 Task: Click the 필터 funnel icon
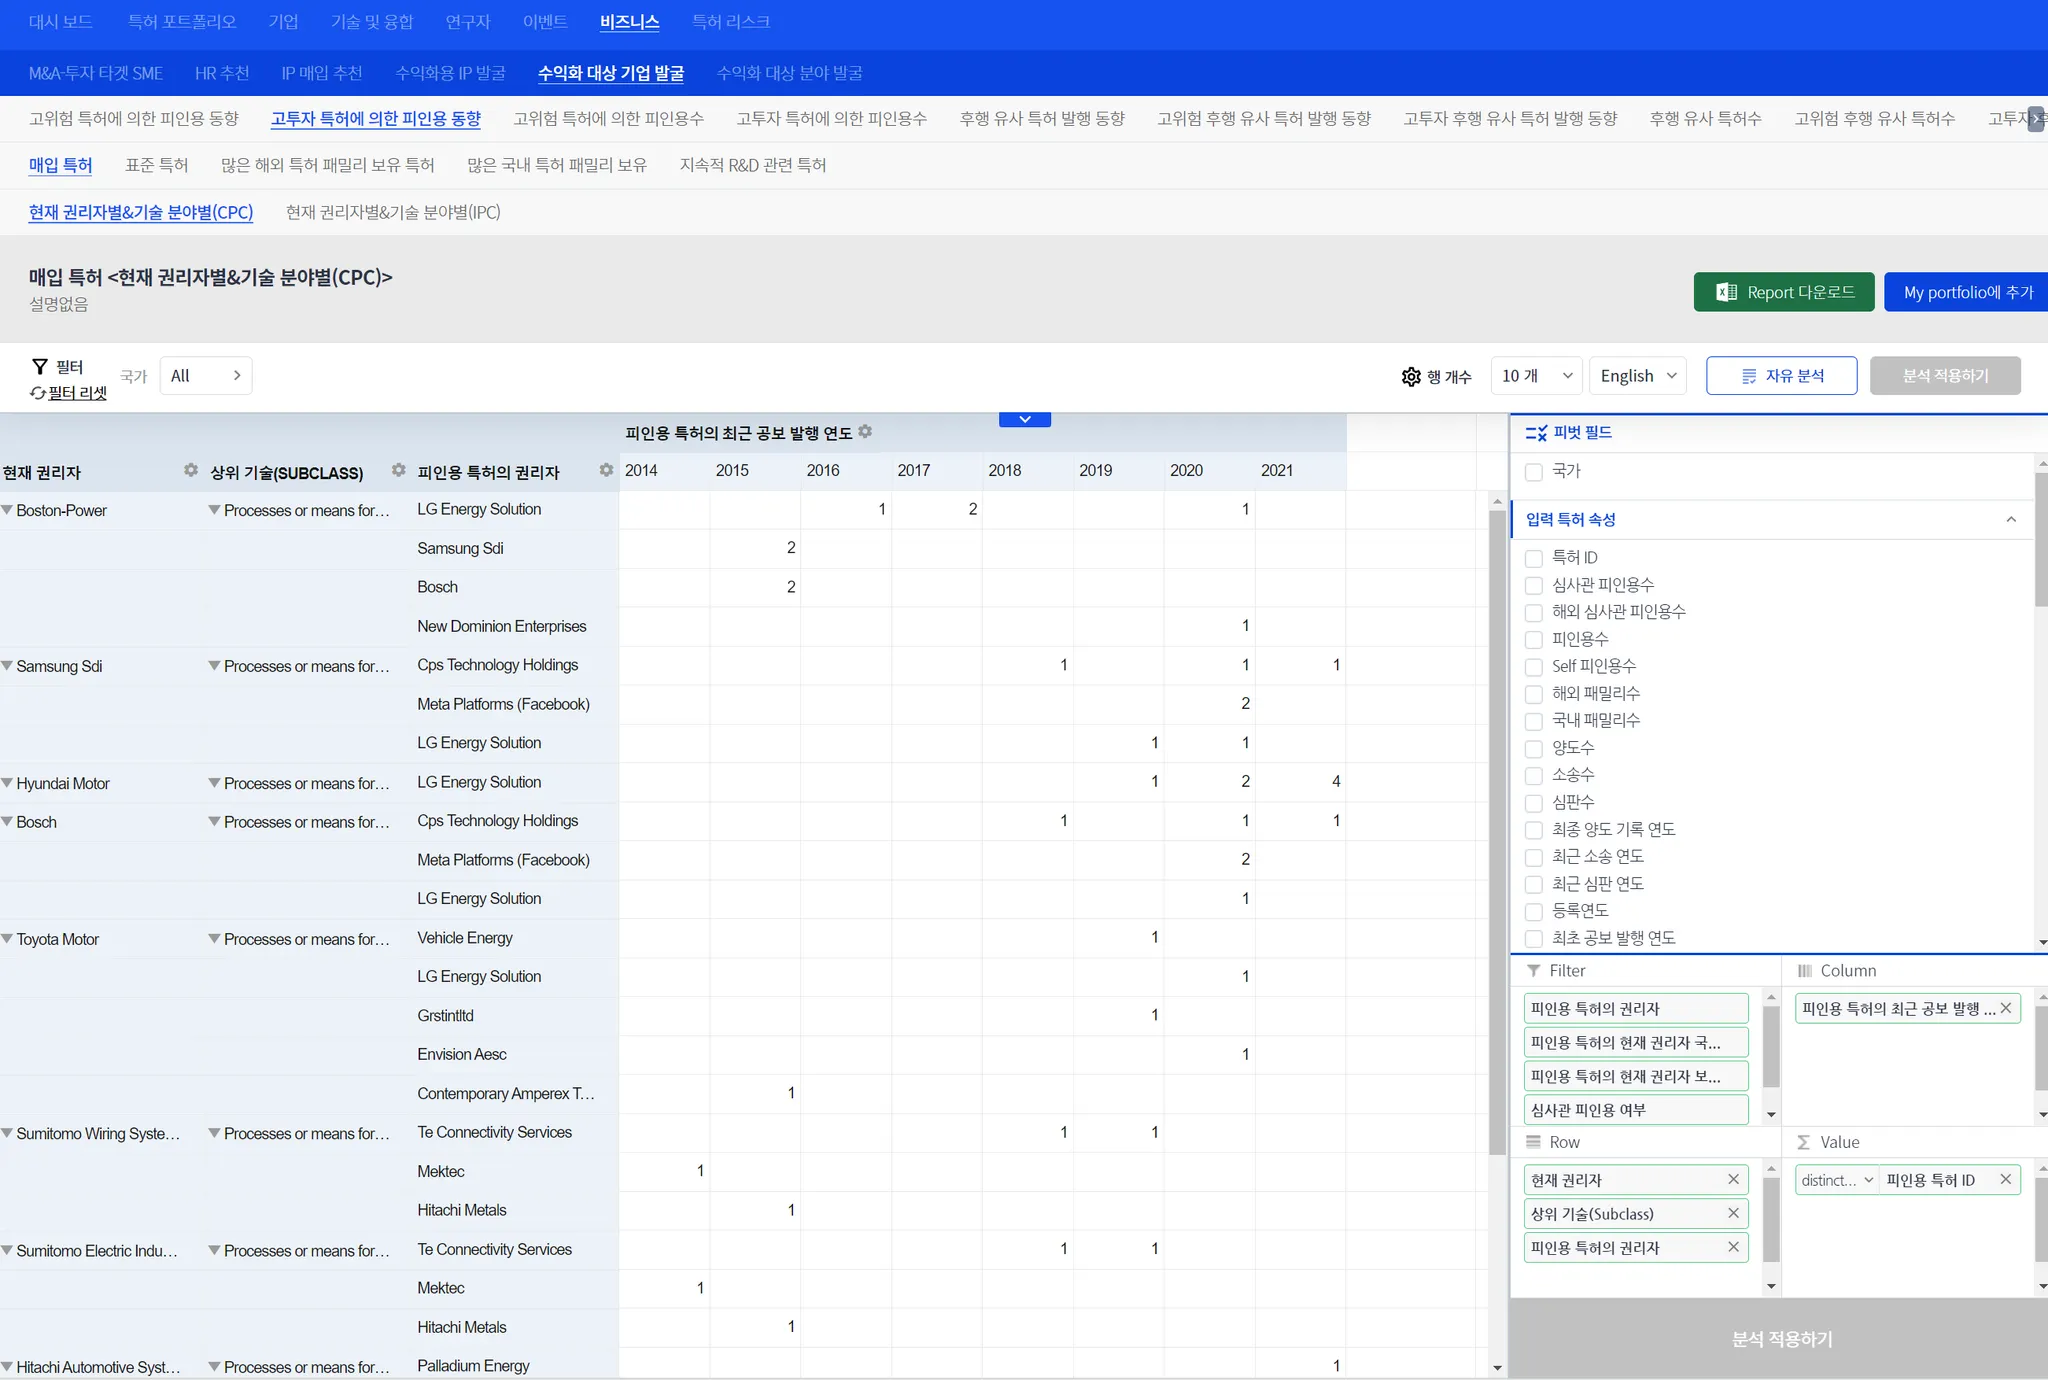pos(40,367)
